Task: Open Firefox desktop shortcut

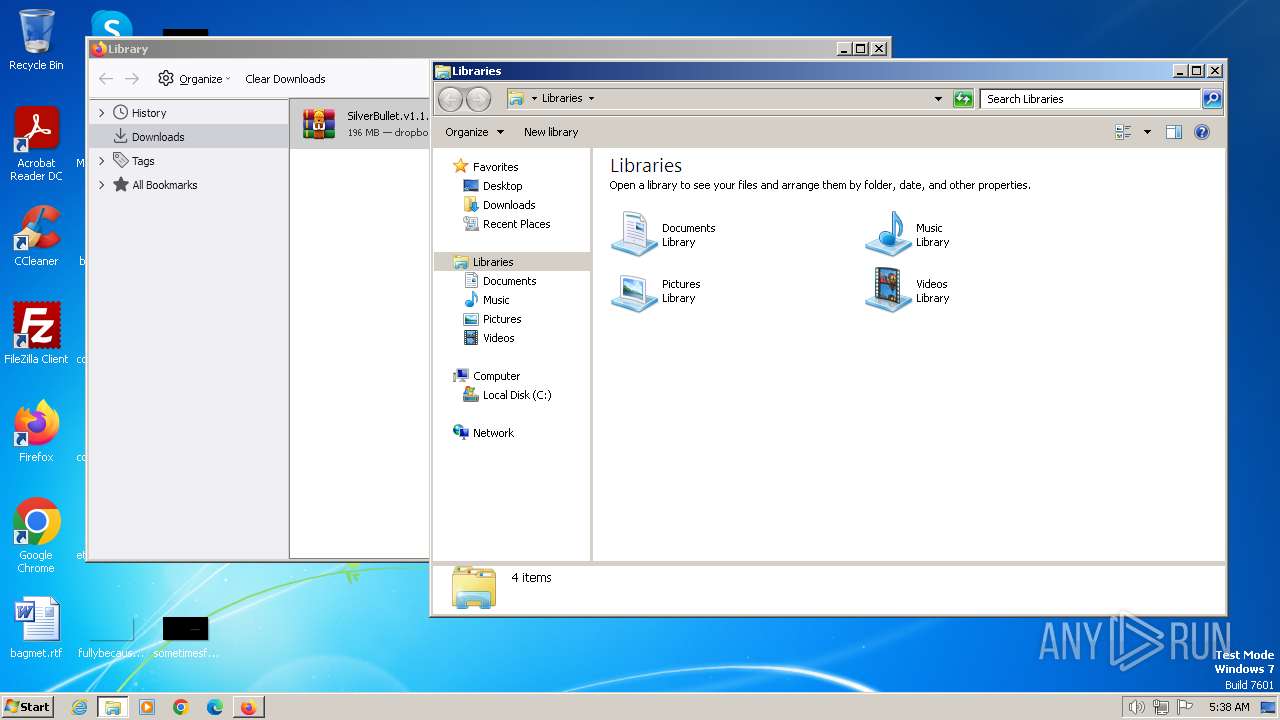Action: click(x=36, y=431)
